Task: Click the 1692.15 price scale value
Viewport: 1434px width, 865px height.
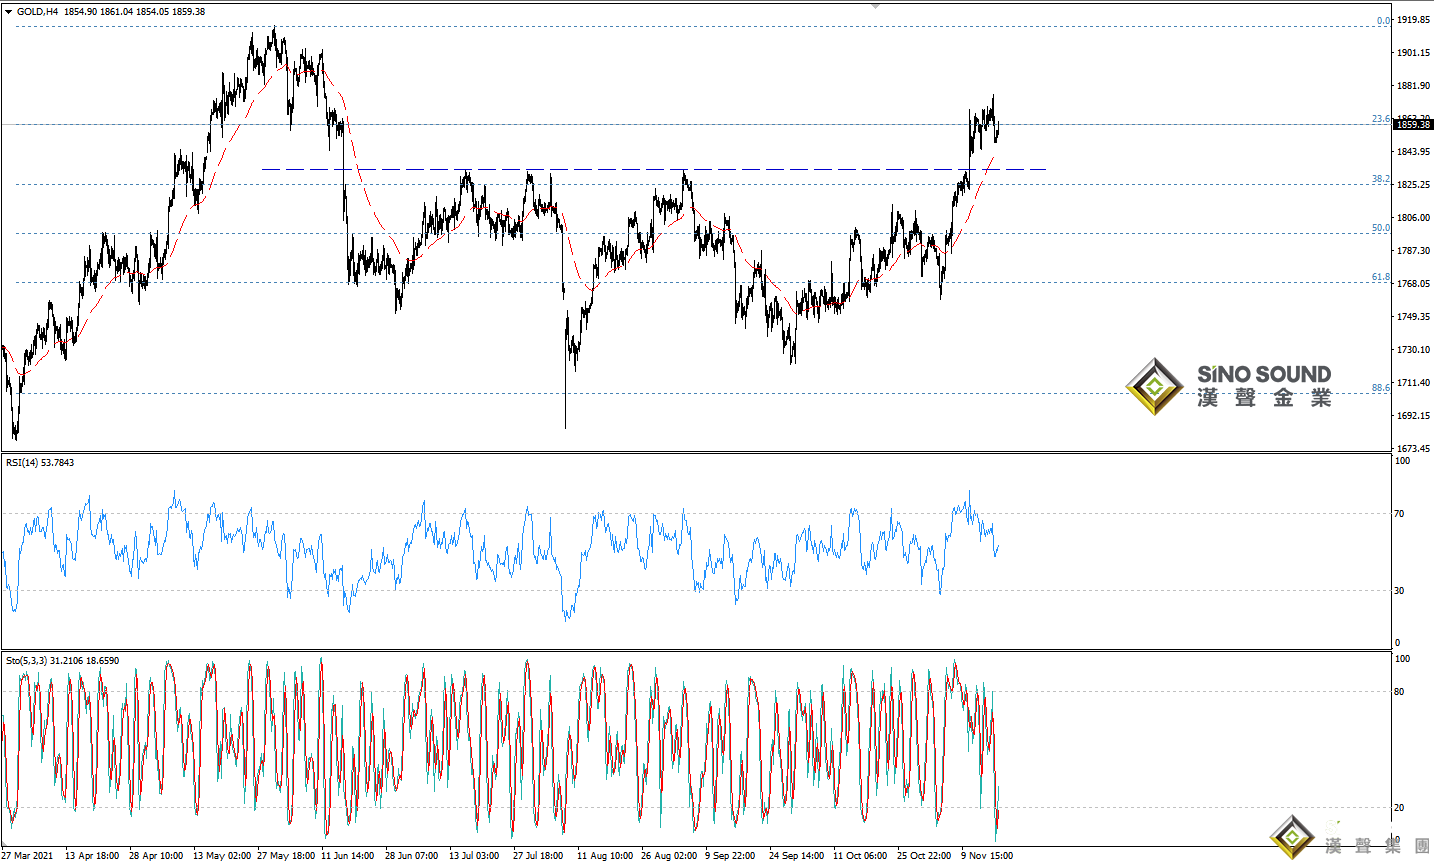Action: (x=1413, y=416)
